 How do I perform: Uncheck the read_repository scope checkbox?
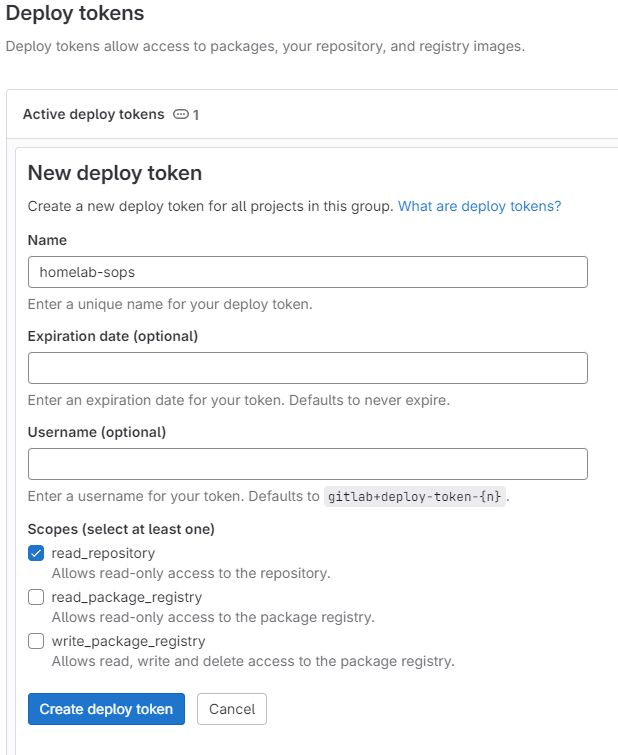coord(36,553)
